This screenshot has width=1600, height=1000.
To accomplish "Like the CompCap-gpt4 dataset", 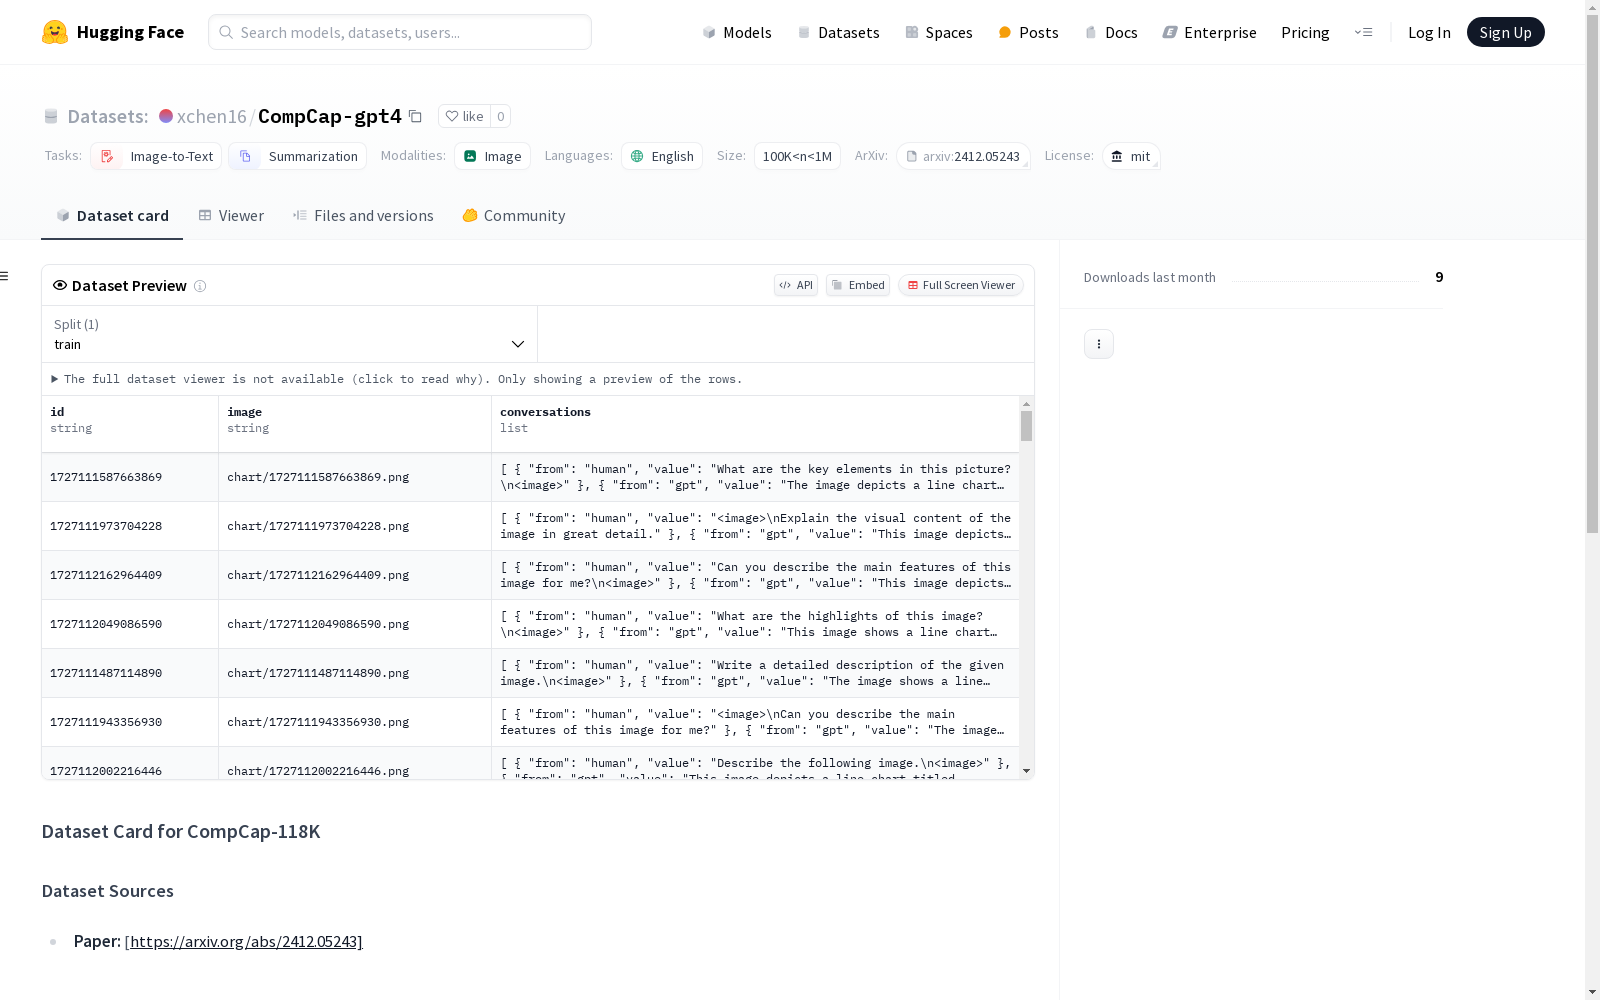I will 464,116.
